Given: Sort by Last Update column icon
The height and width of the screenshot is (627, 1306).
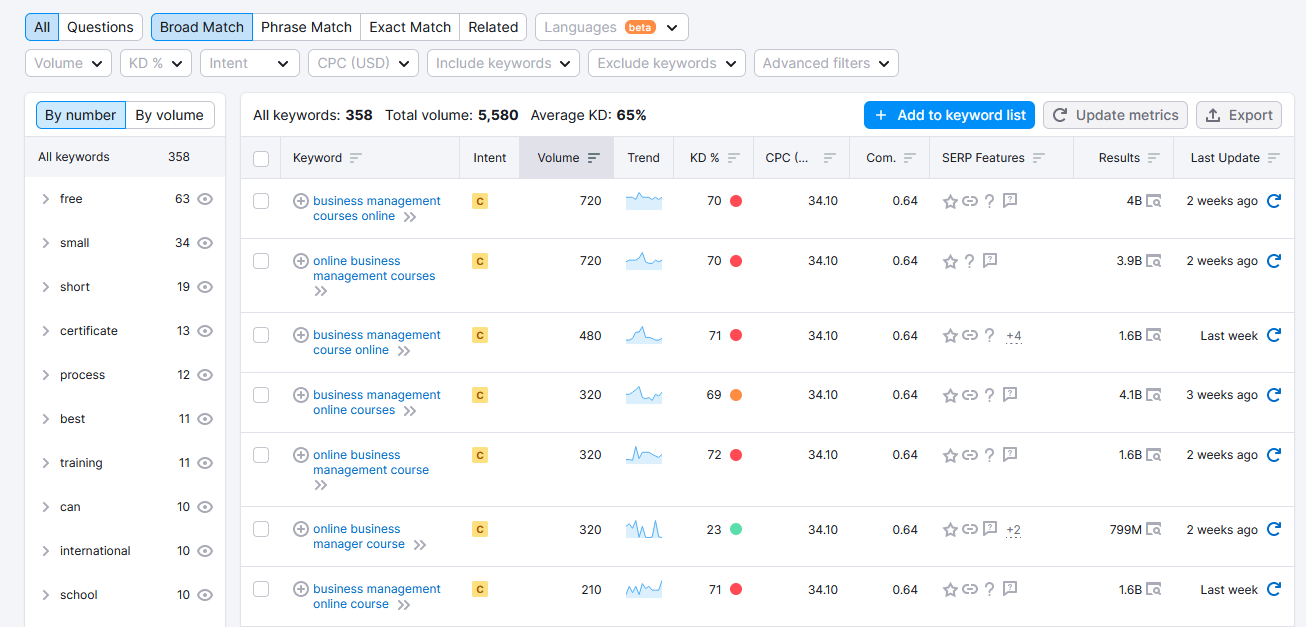Looking at the screenshot, I should pyautogui.click(x=1273, y=158).
